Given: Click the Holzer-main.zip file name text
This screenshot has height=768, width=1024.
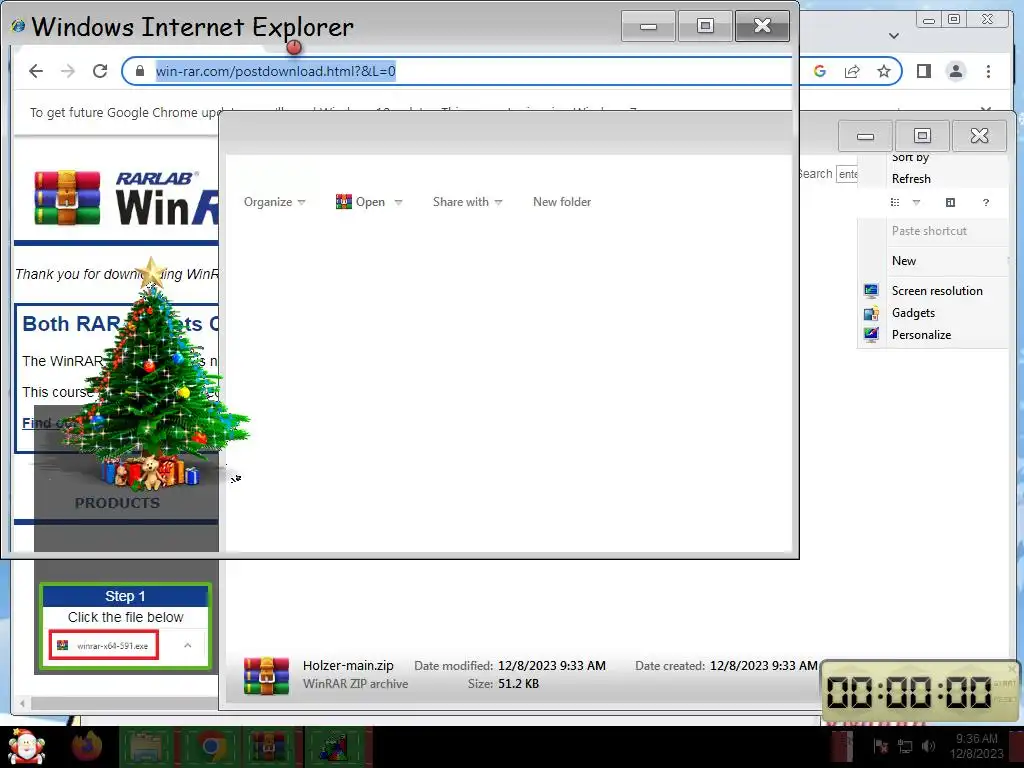Looking at the screenshot, I should [348, 665].
